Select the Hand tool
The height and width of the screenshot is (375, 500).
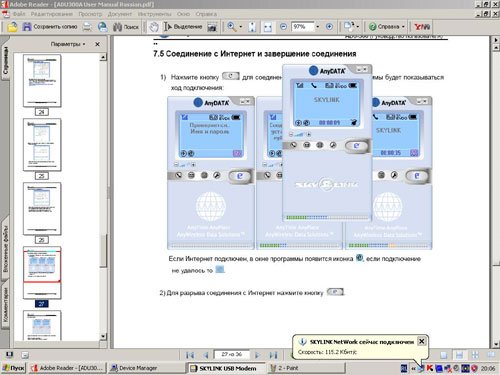click(x=154, y=27)
